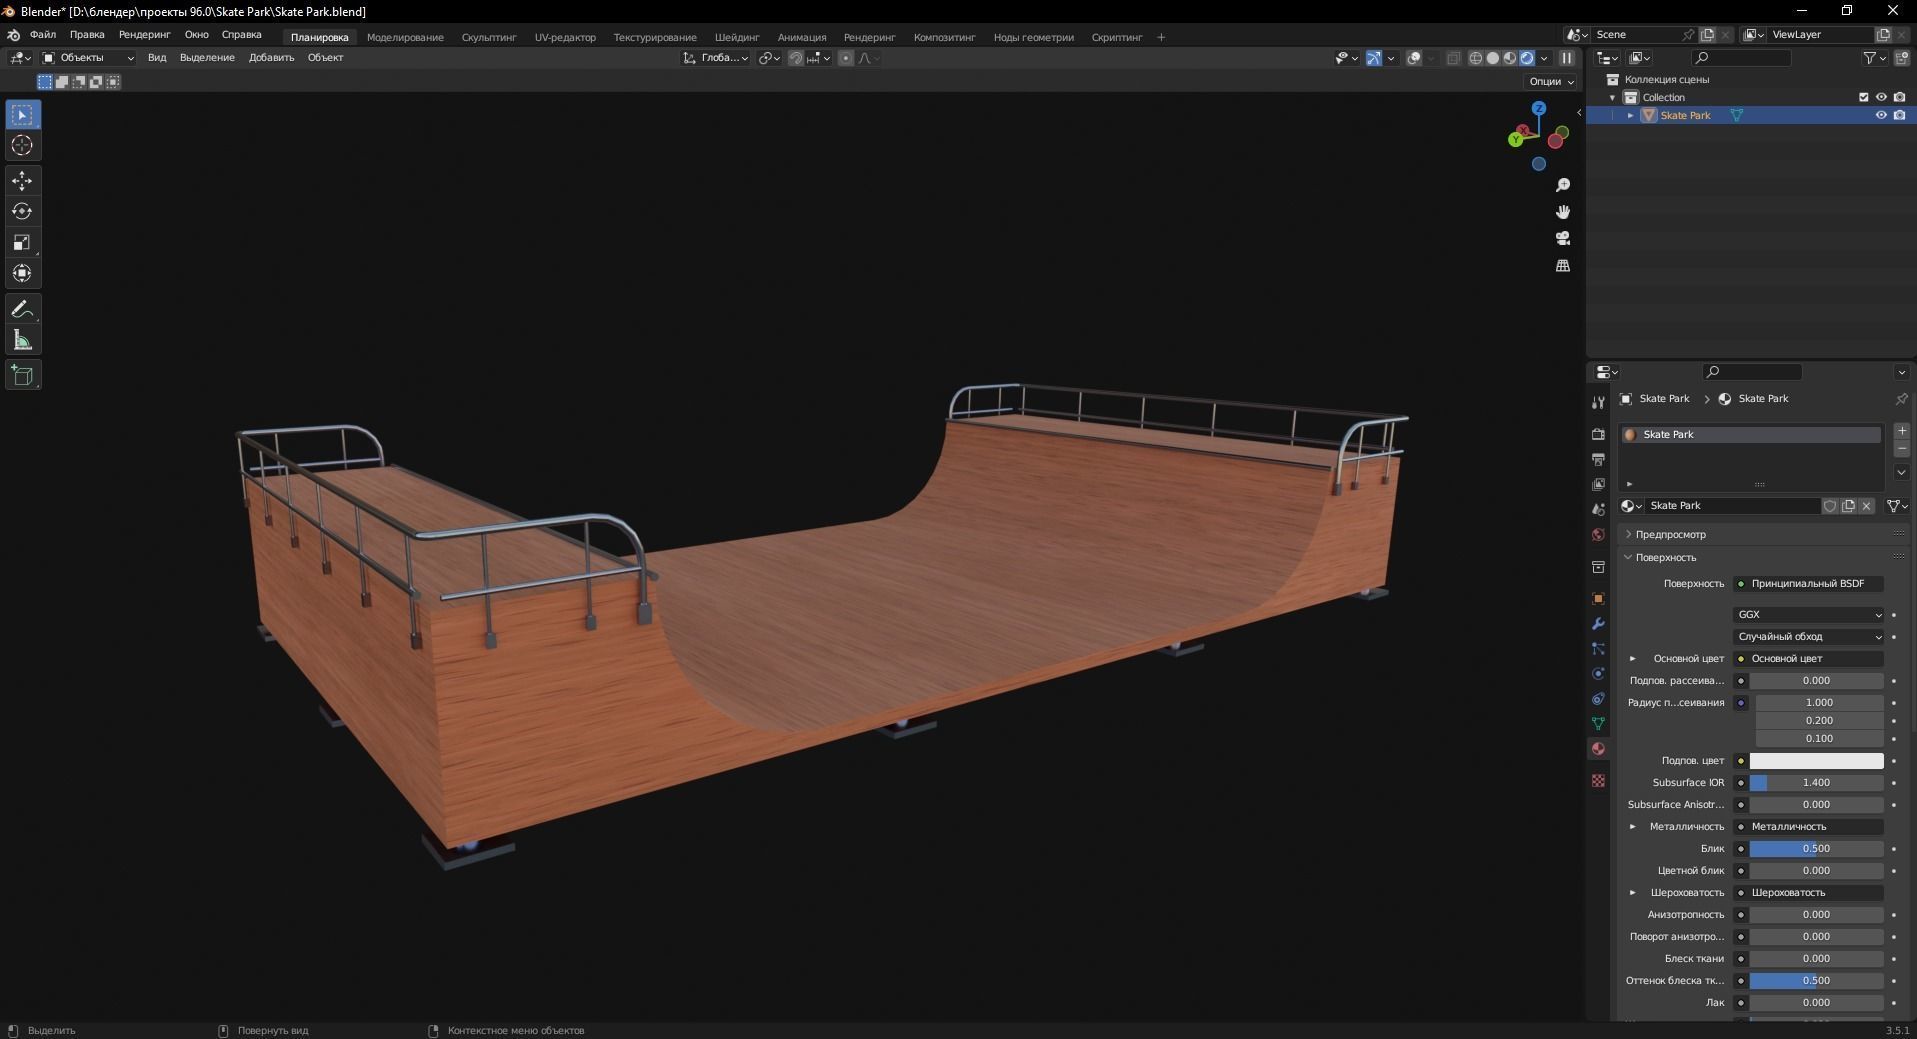Open the Object properties tab
This screenshot has width=1917, height=1039.
click(1598, 599)
